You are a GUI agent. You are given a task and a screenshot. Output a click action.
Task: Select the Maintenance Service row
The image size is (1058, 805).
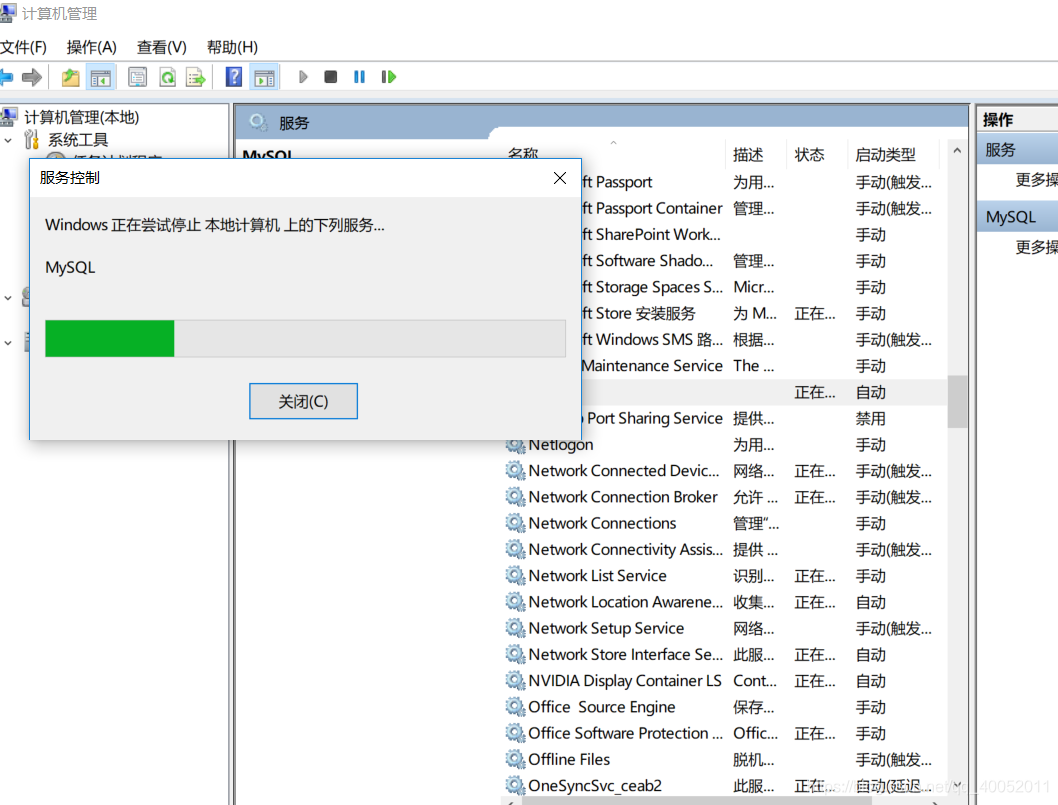(x=763, y=366)
